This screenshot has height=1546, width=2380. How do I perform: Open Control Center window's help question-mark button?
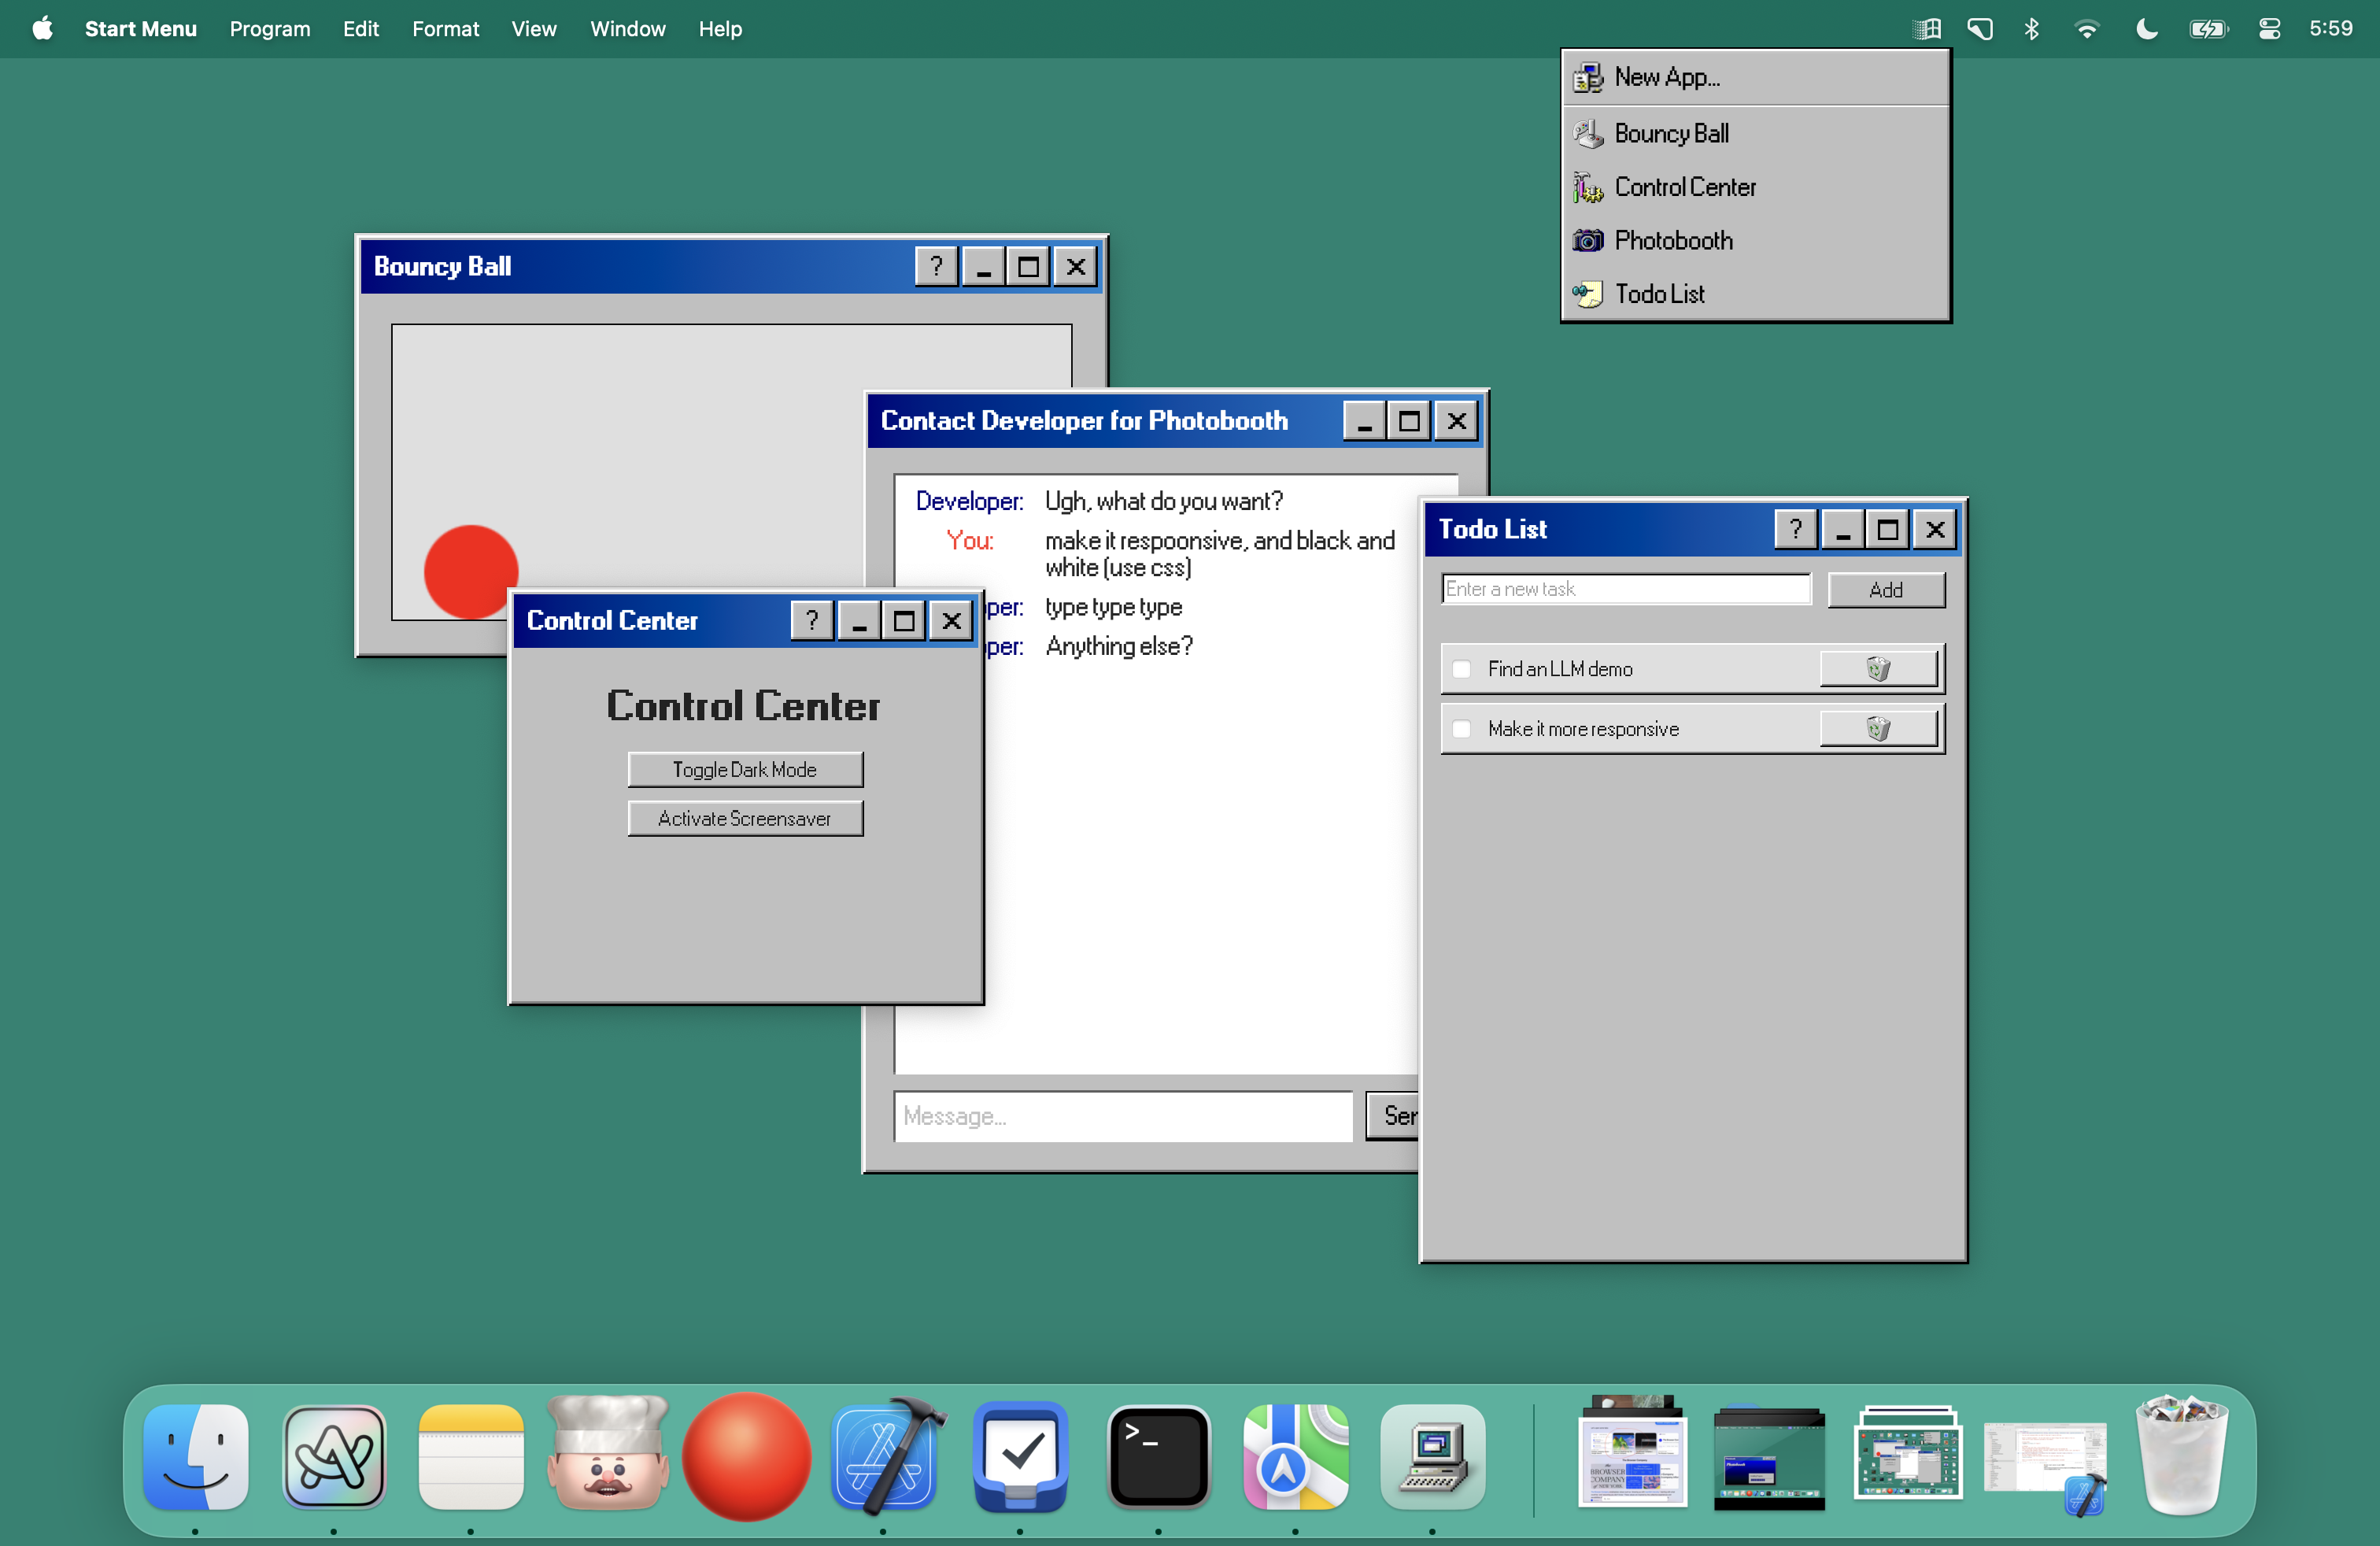[811, 621]
